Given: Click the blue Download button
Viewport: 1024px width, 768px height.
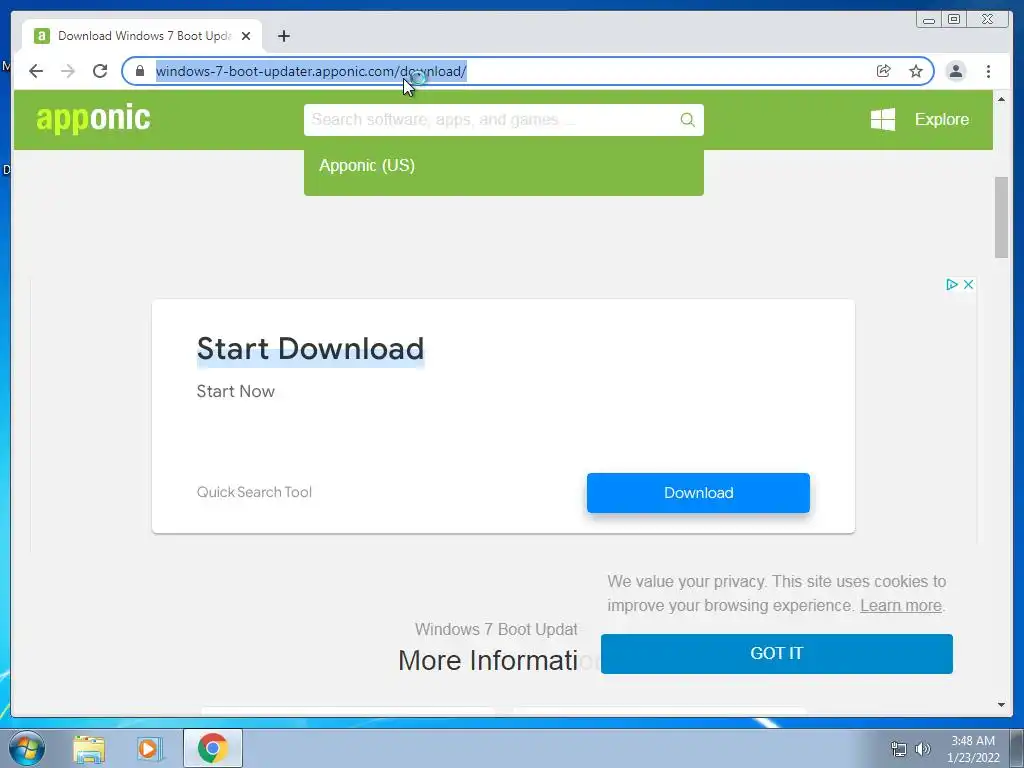Looking at the screenshot, I should click(698, 493).
